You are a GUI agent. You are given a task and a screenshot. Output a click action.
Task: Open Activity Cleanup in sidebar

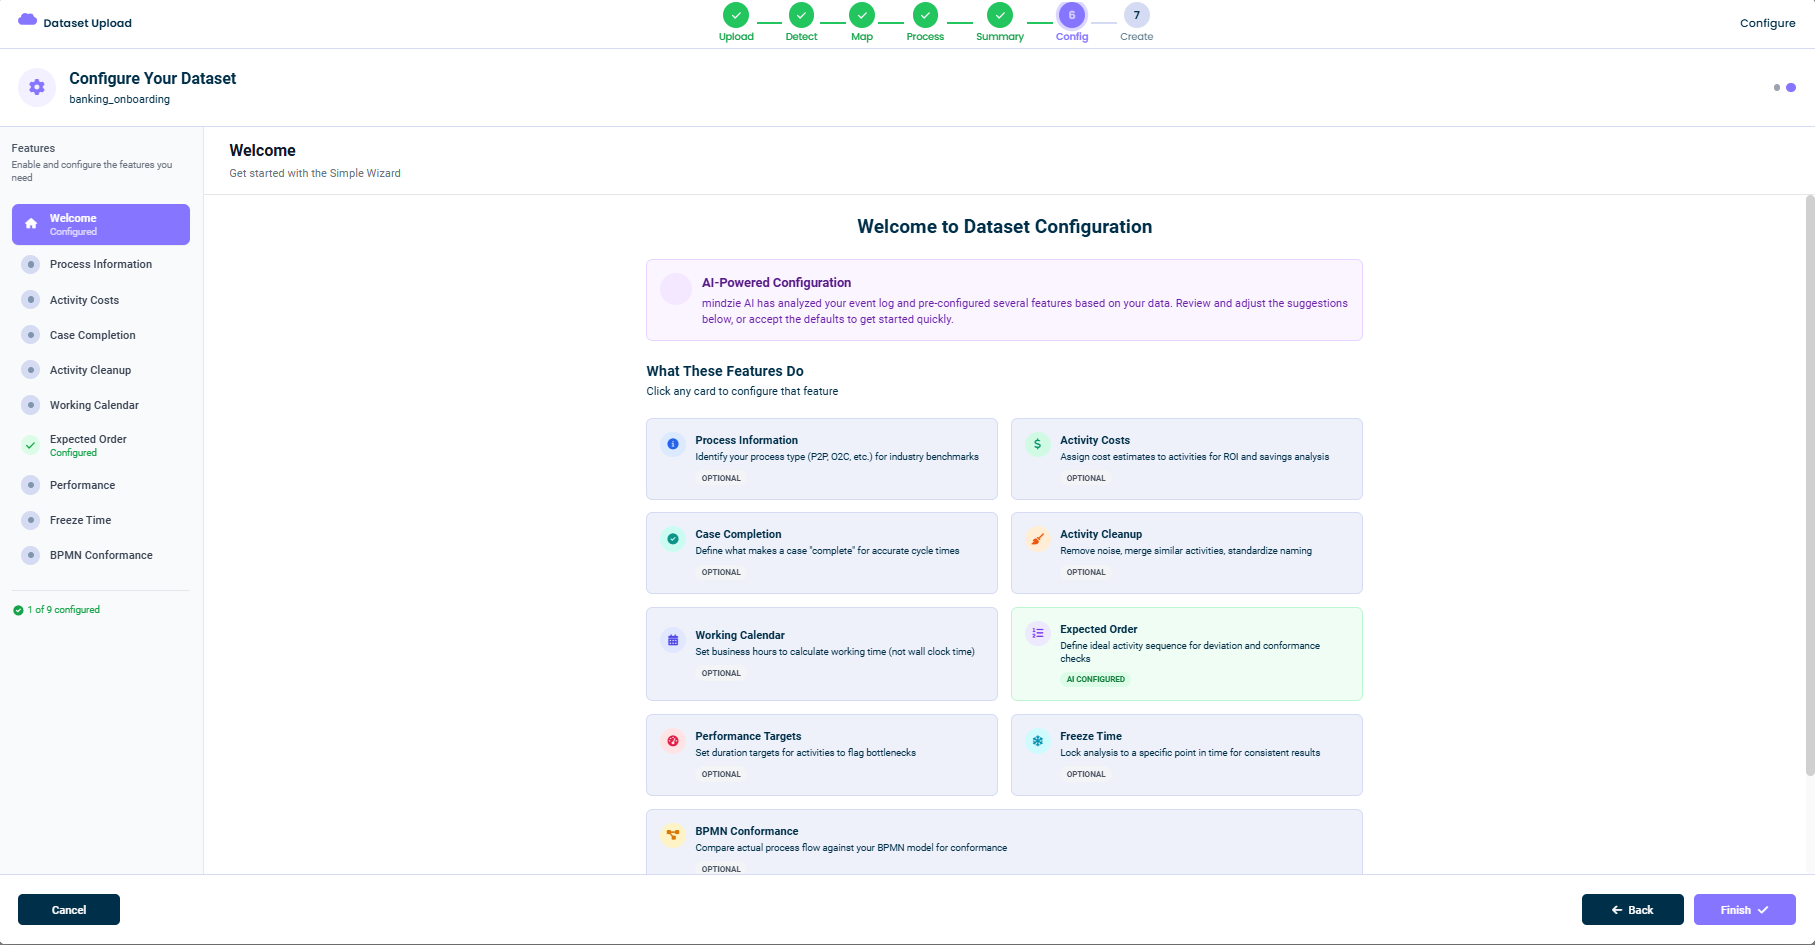click(x=101, y=370)
